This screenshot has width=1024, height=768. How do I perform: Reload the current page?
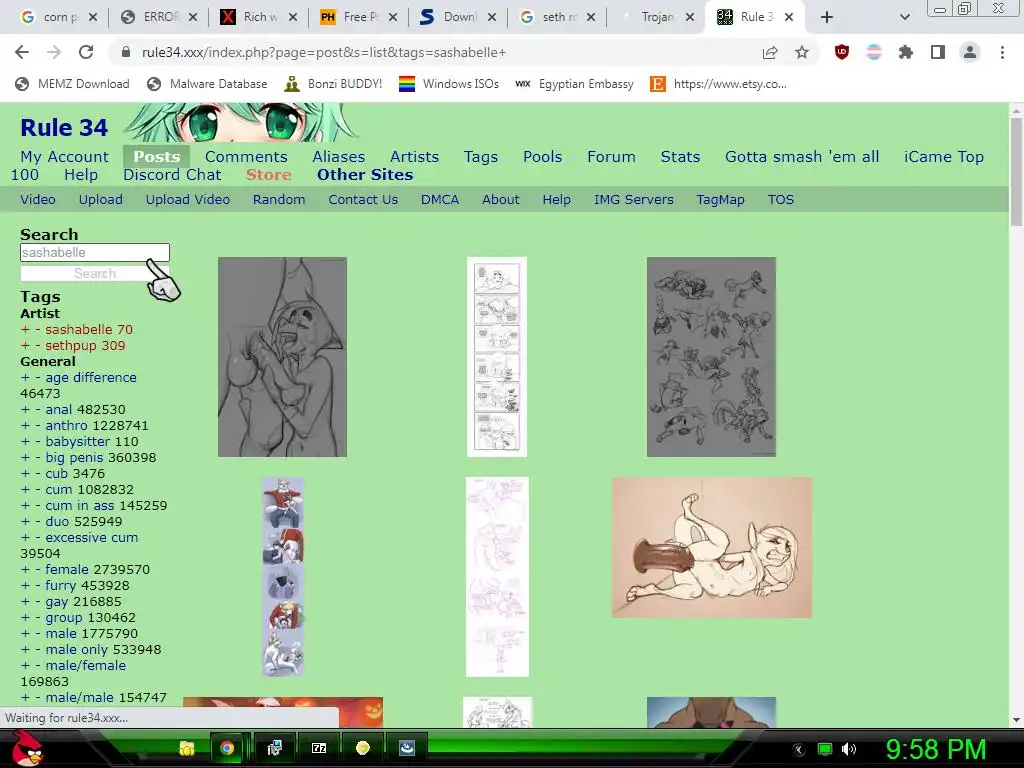[x=86, y=52]
